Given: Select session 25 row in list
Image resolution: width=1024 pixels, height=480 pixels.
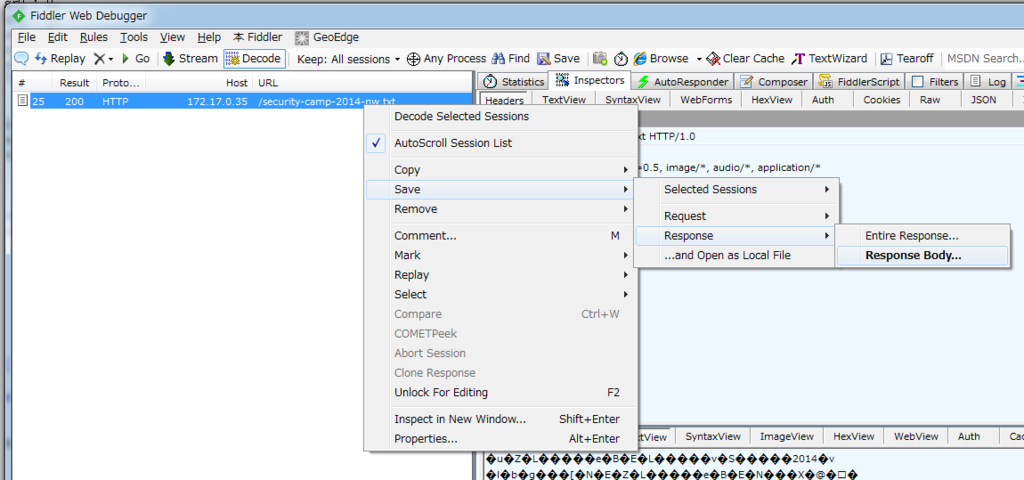Looking at the screenshot, I should point(243,101).
